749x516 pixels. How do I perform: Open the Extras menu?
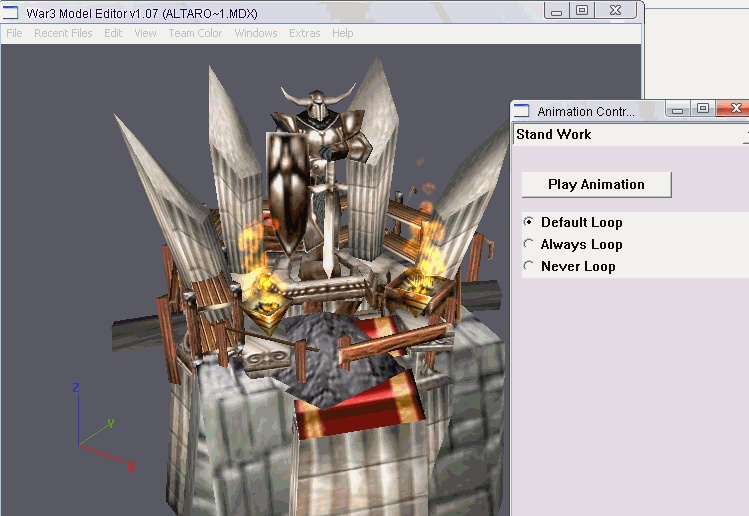pos(304,33)
